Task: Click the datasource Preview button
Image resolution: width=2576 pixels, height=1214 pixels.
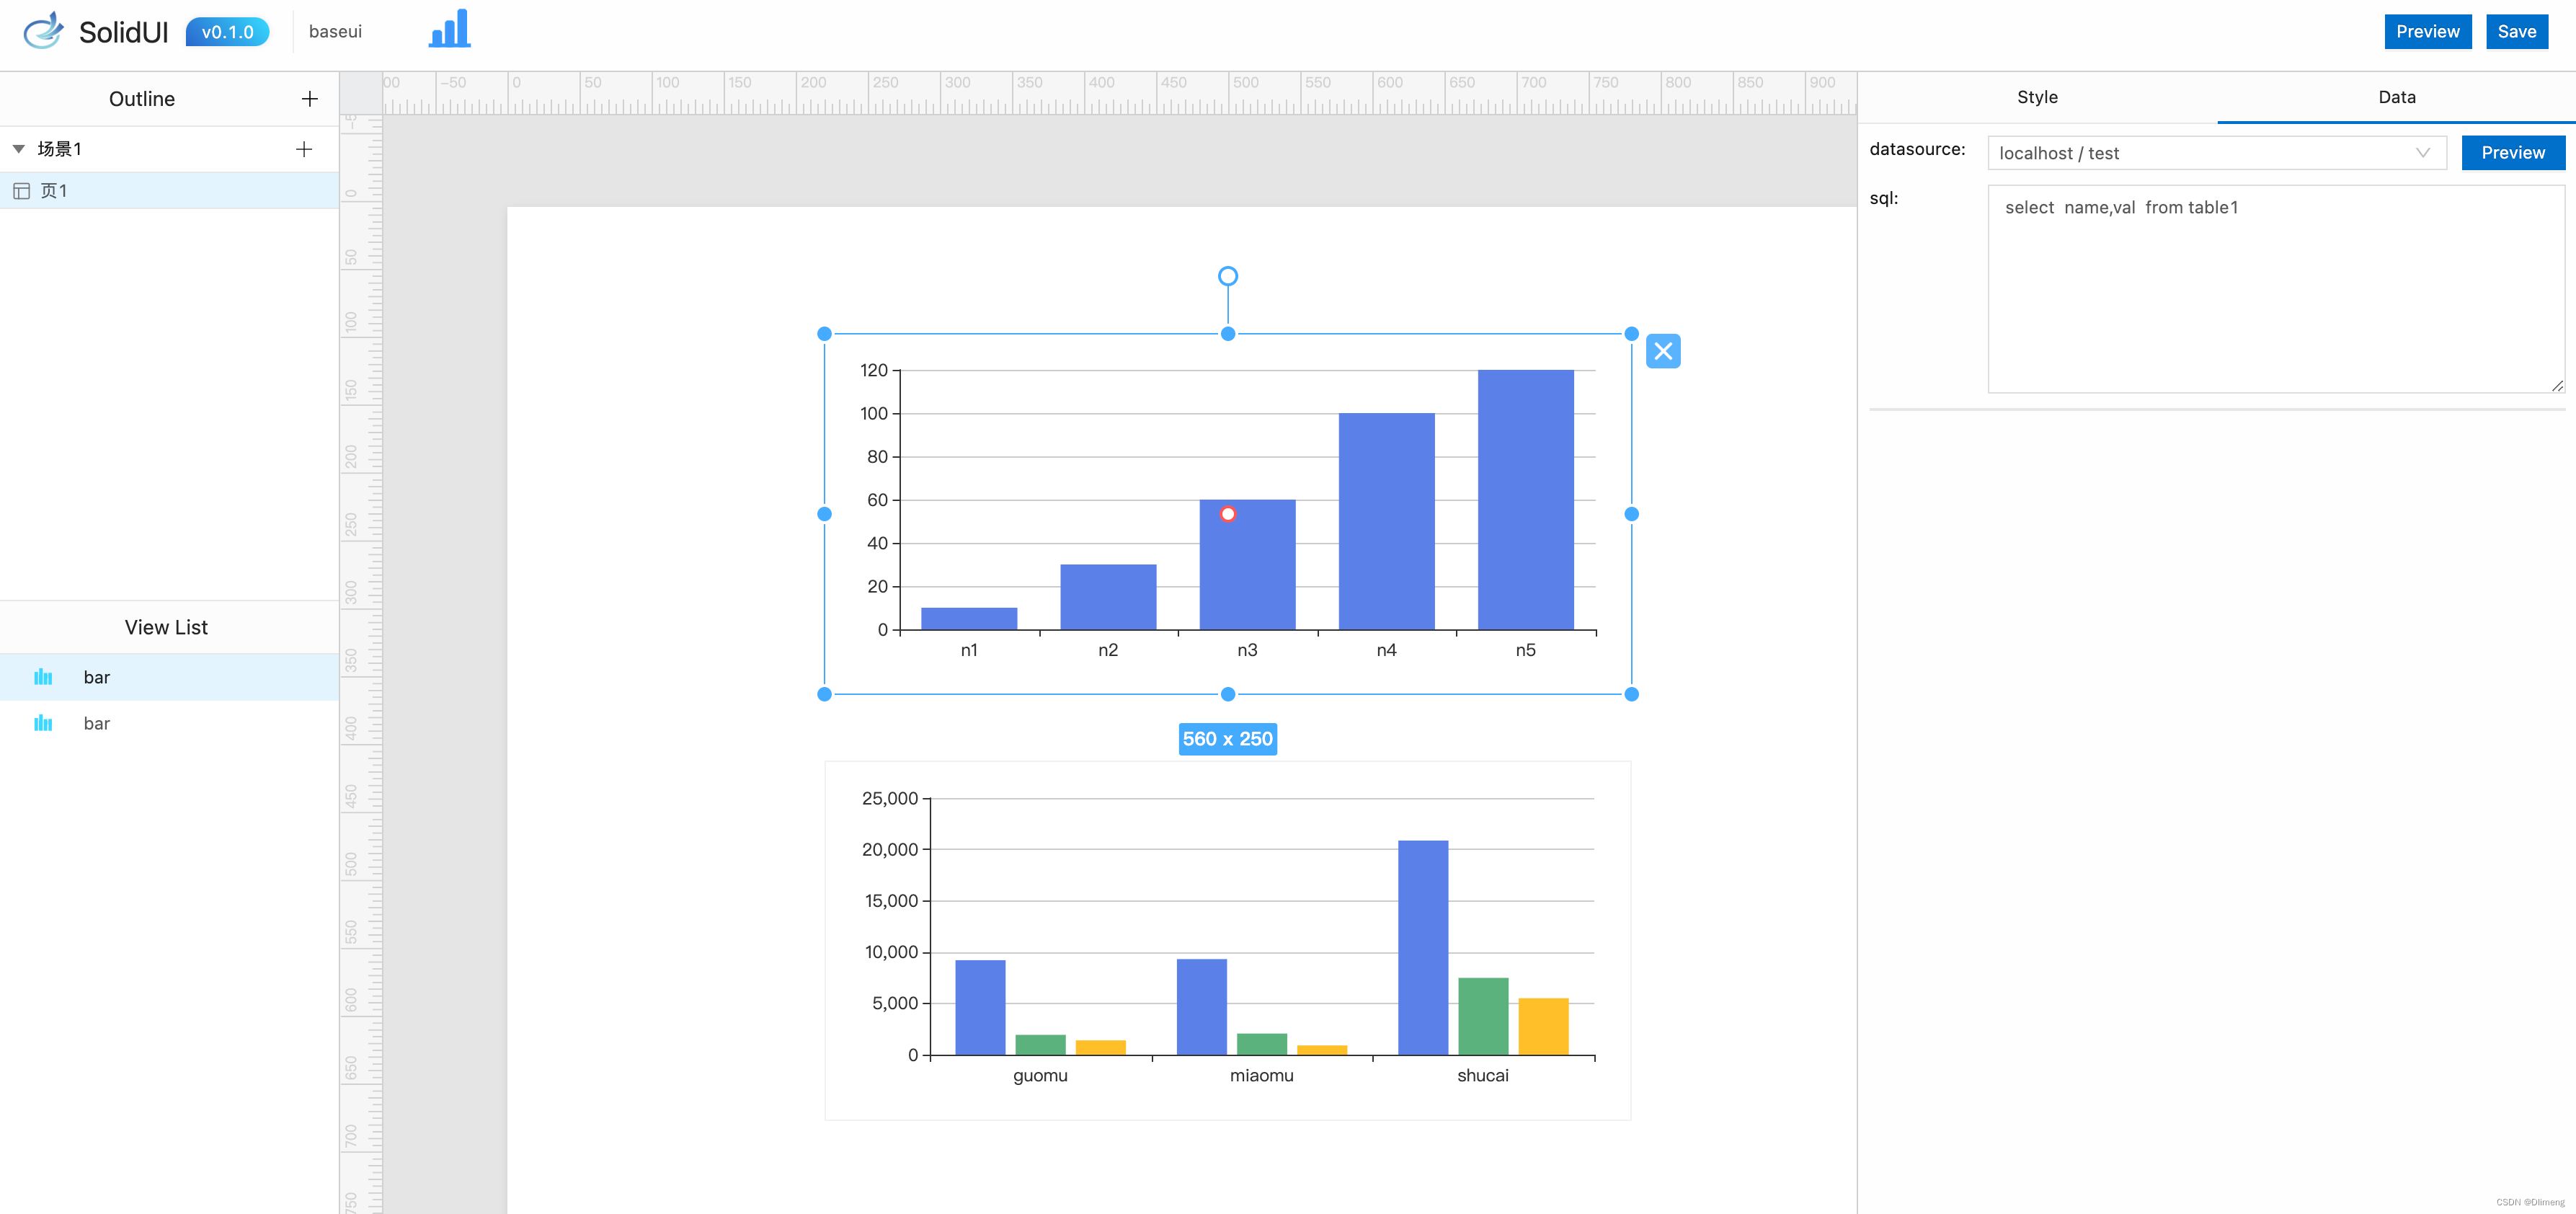Action: (x=2513, y=153)
